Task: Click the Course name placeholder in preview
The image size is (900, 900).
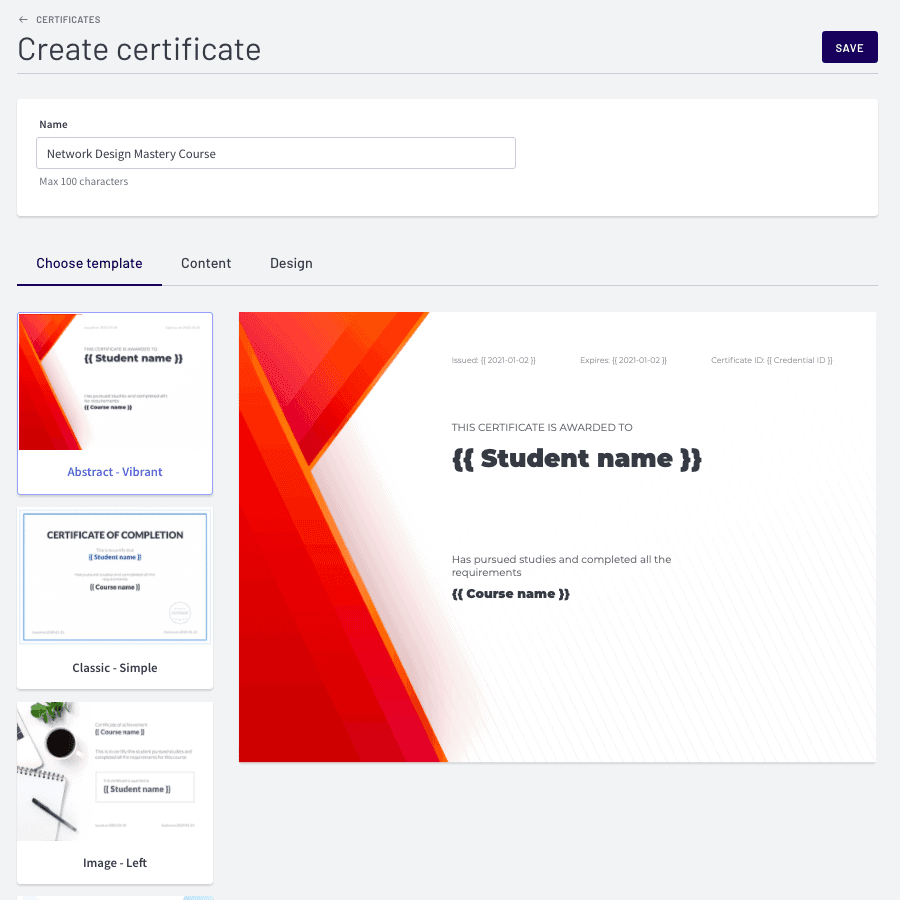Action: (x=511, y=594)
